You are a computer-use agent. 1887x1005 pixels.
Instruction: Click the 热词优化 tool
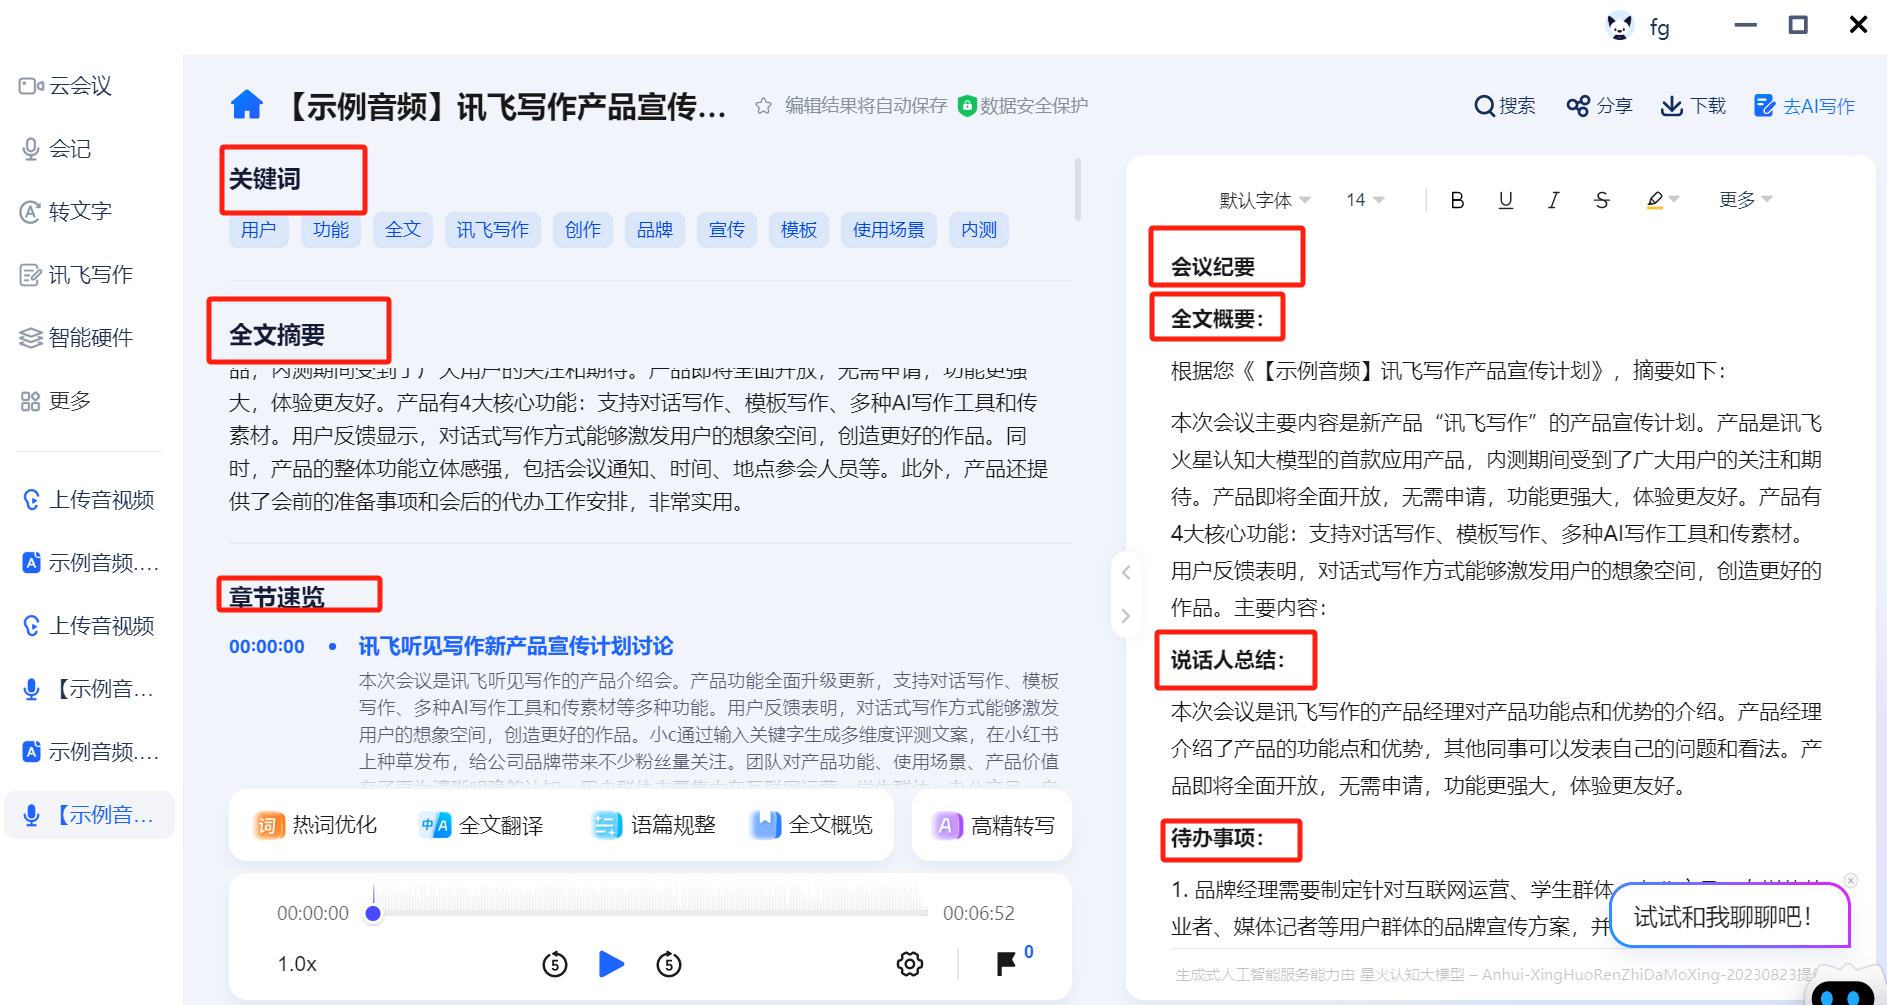pyautogui.click(x=315, y=825)
